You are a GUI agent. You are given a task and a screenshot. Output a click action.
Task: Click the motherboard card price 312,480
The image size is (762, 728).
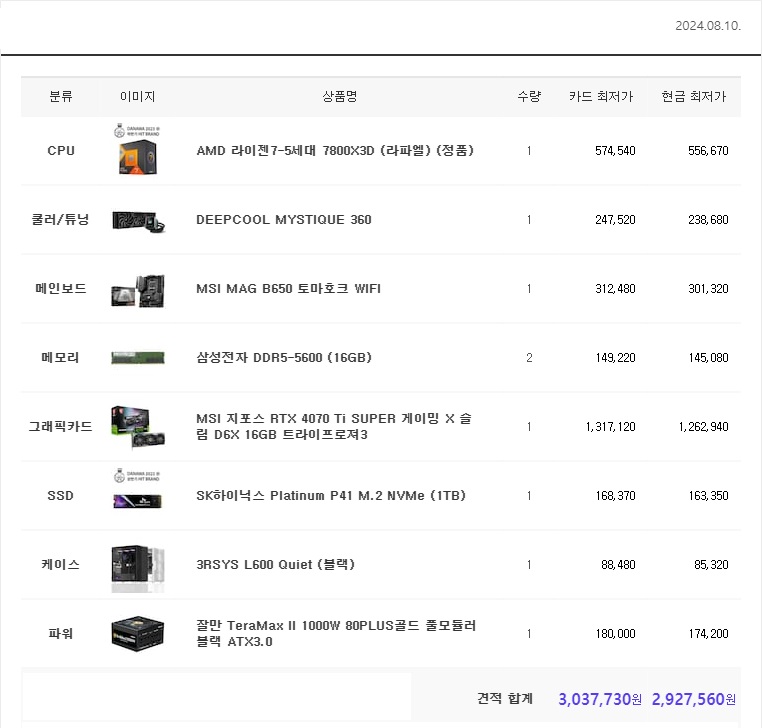(x=615, y=289)
